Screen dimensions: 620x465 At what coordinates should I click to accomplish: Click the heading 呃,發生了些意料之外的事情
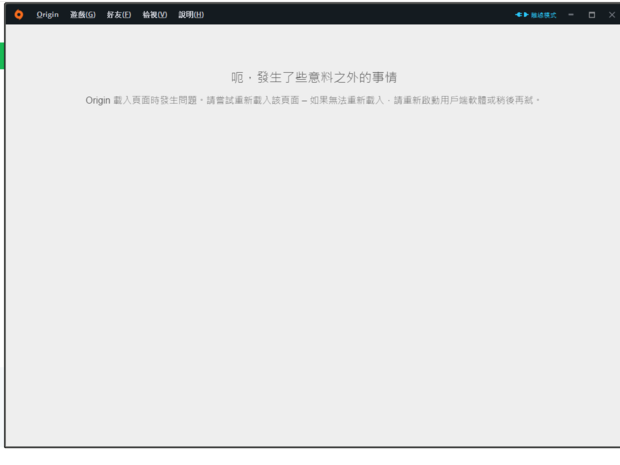[314, 77]
